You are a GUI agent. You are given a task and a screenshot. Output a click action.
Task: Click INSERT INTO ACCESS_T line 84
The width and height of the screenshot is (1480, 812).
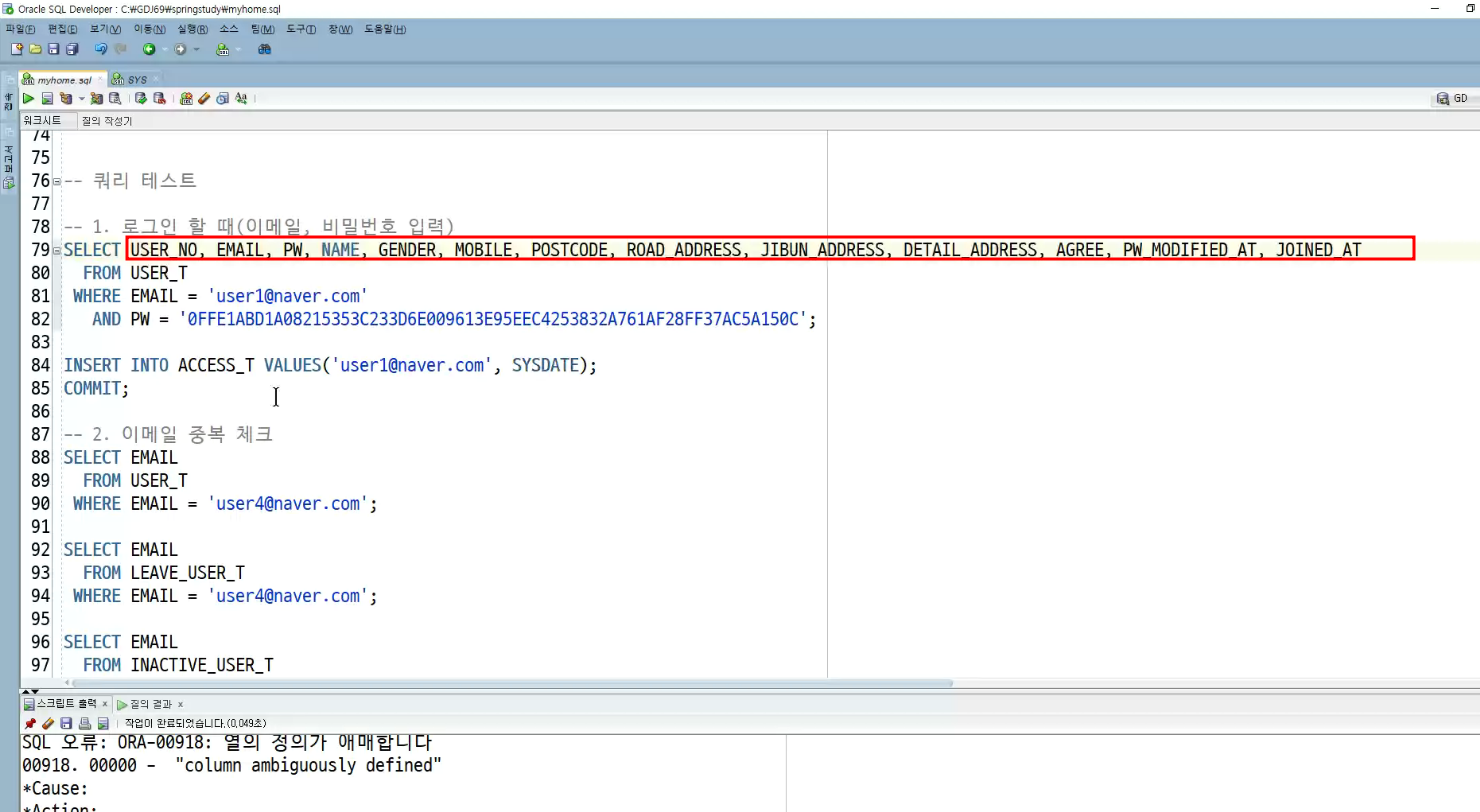(330, 365)
